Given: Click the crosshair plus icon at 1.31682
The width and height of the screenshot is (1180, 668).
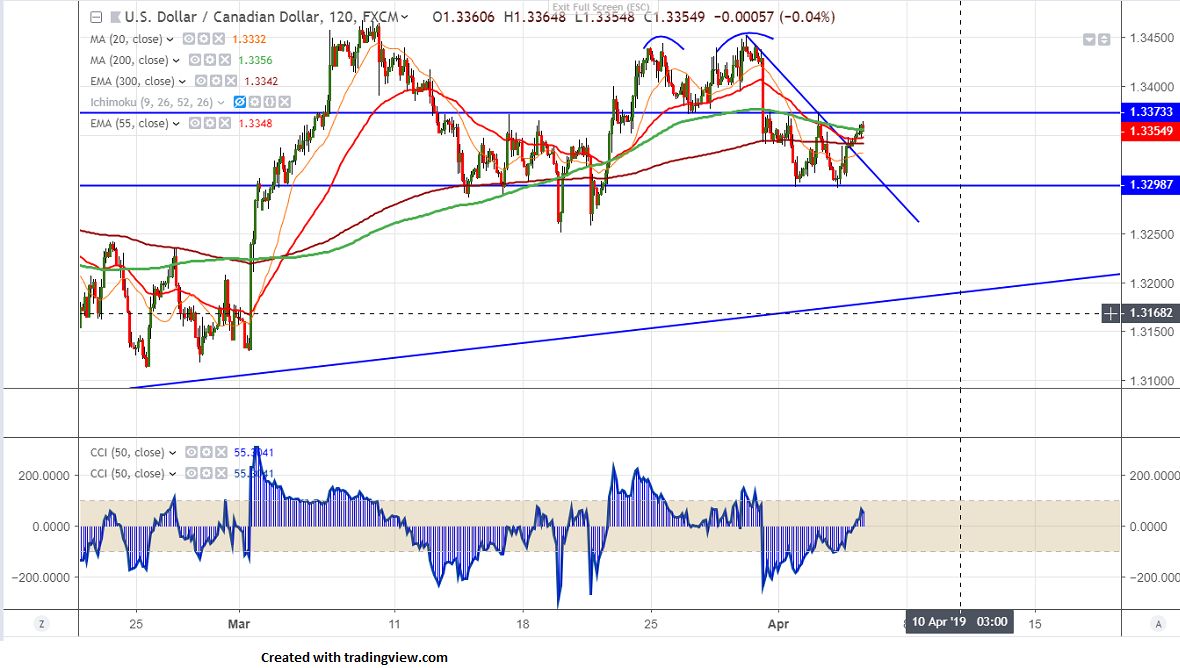Looking at the screenshot, I should [1111, 313].
